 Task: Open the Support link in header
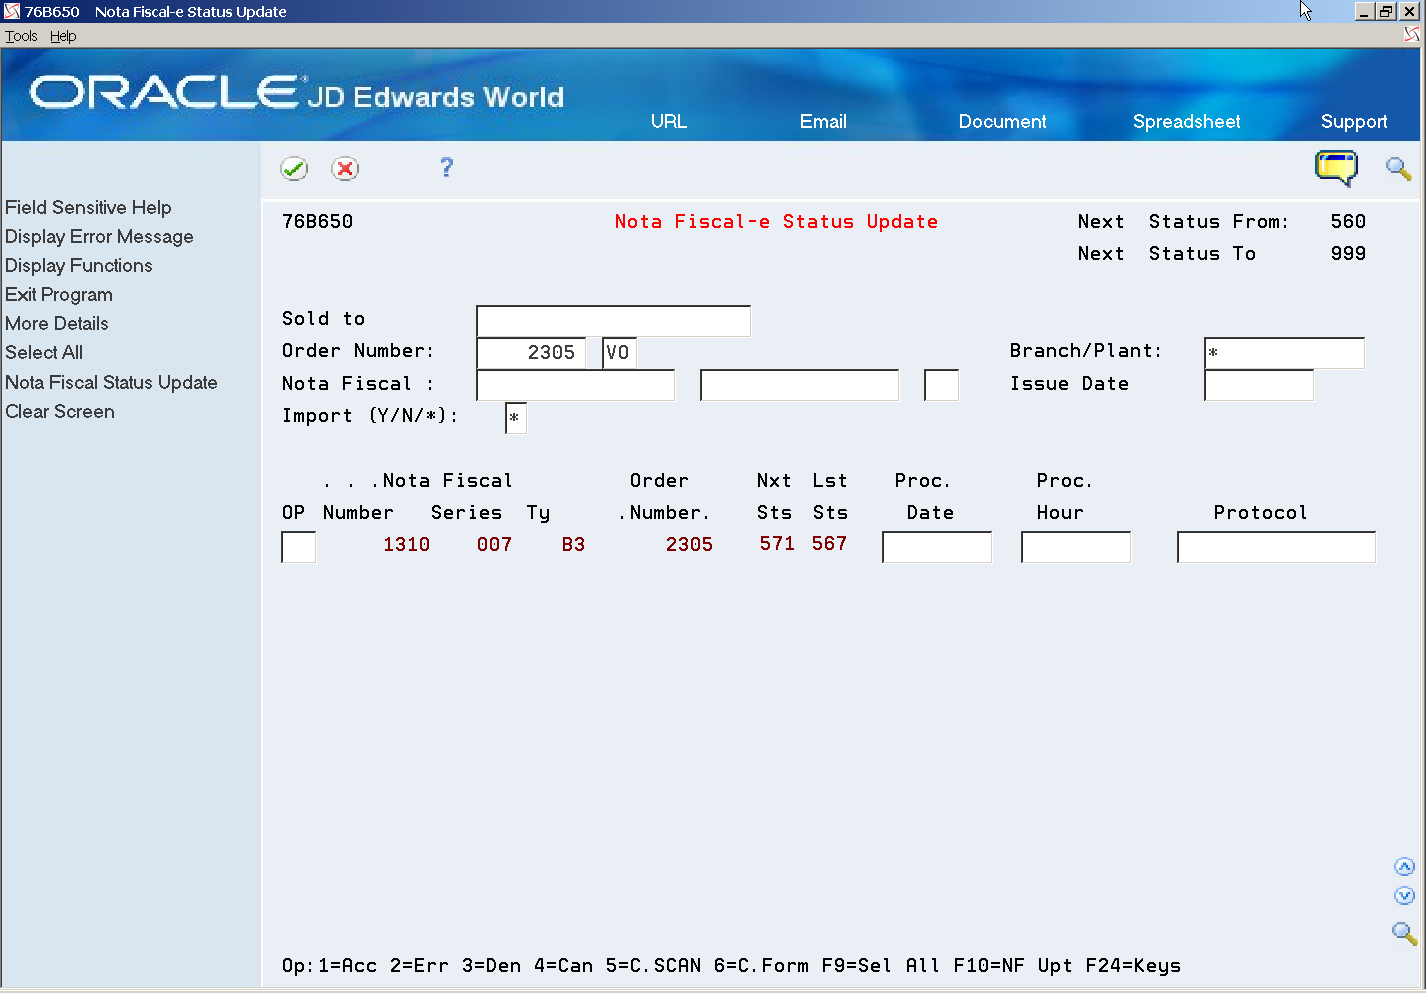pyautogui.click(x=1354, y=121)
